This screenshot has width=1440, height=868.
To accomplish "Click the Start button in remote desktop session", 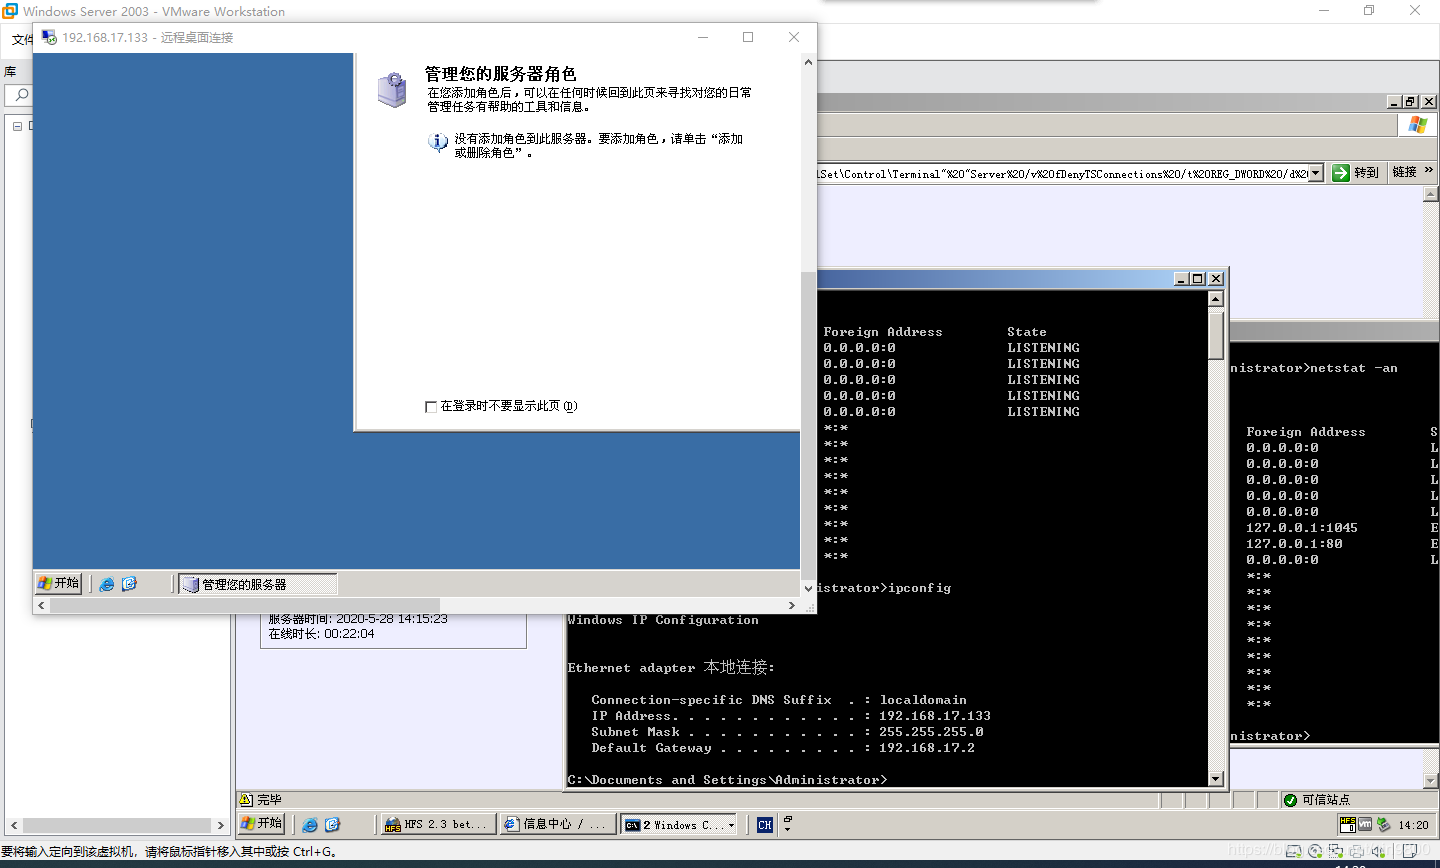I will point(58,583).
